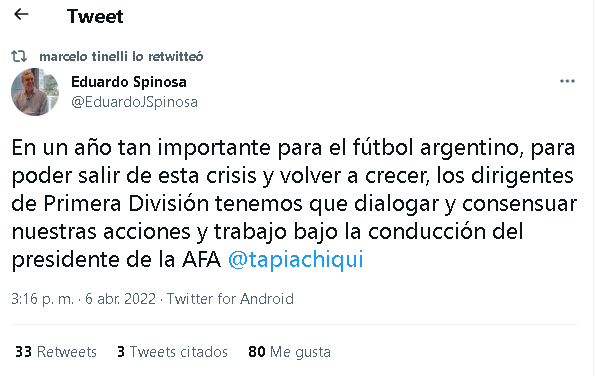Open the @EduardoJSpinosa handle
The height and width of the screenshot is (376, 595).
coord(134,102)
